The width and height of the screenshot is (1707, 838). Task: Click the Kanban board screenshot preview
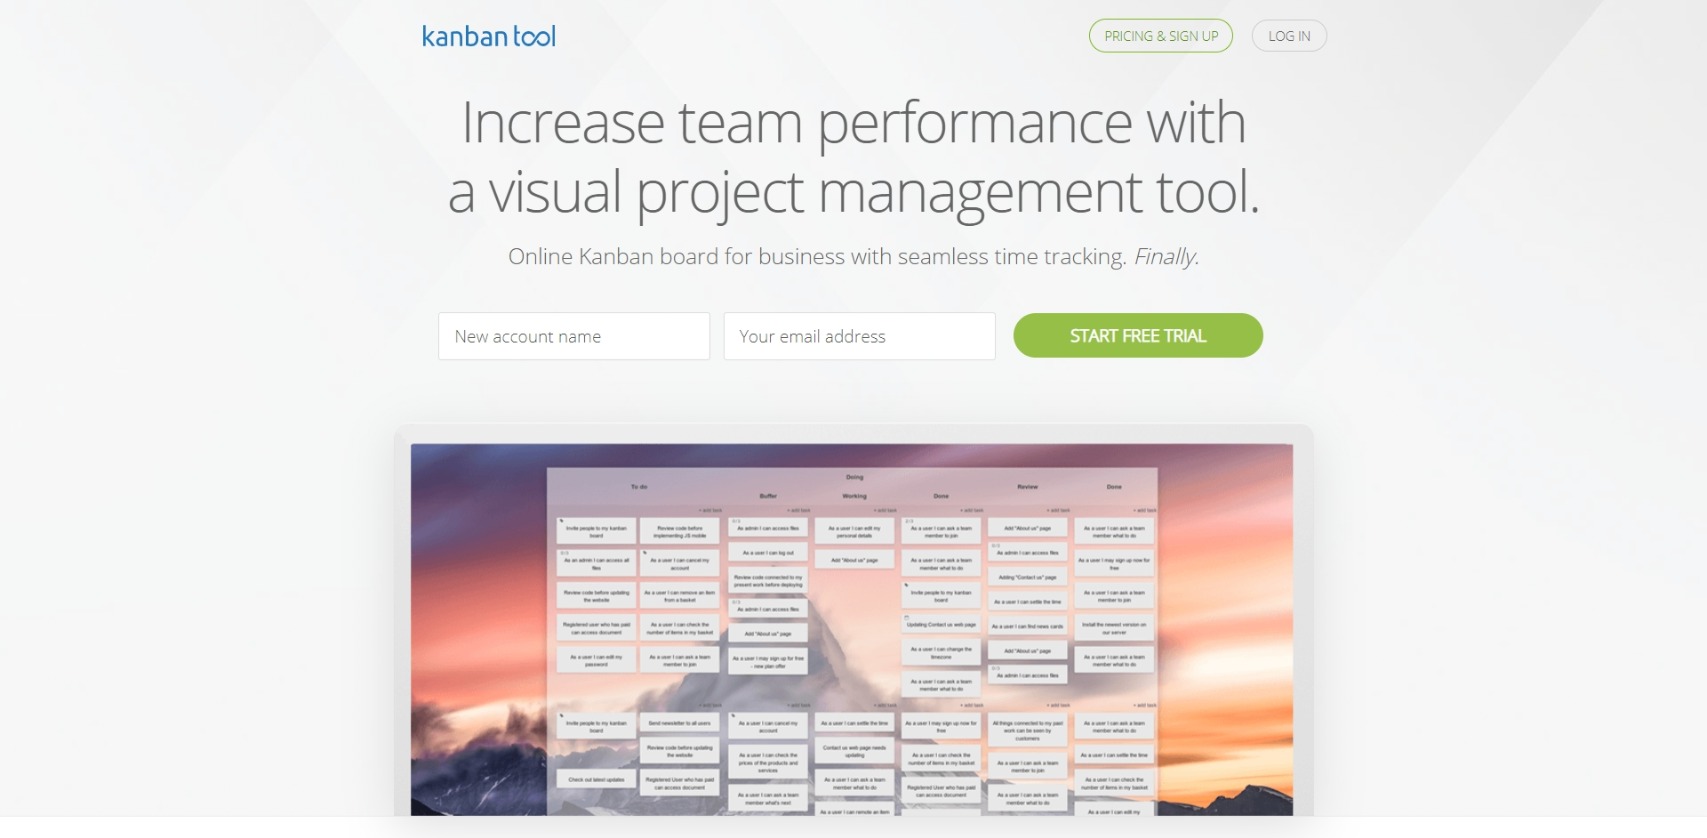click(852, 629)
